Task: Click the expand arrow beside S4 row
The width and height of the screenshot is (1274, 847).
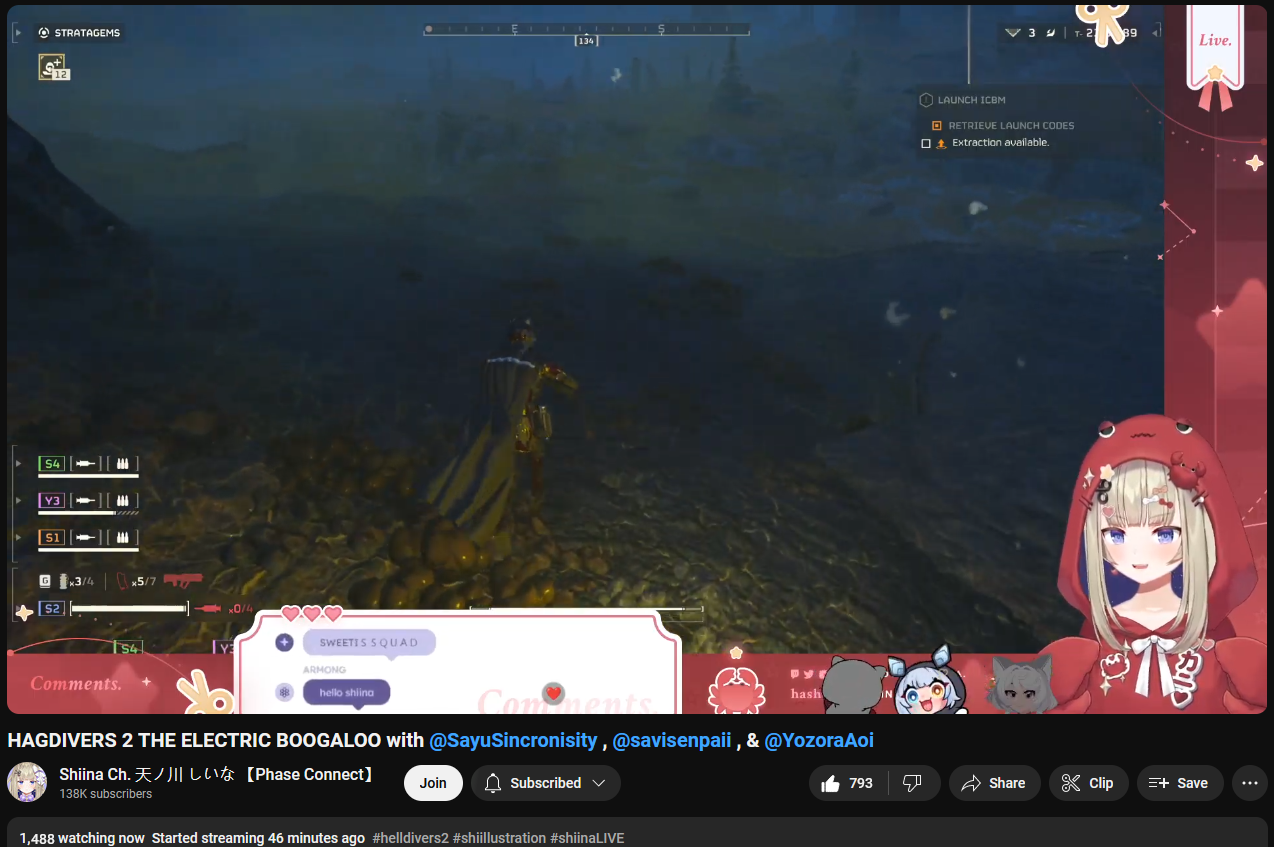Action: [17, 464]
